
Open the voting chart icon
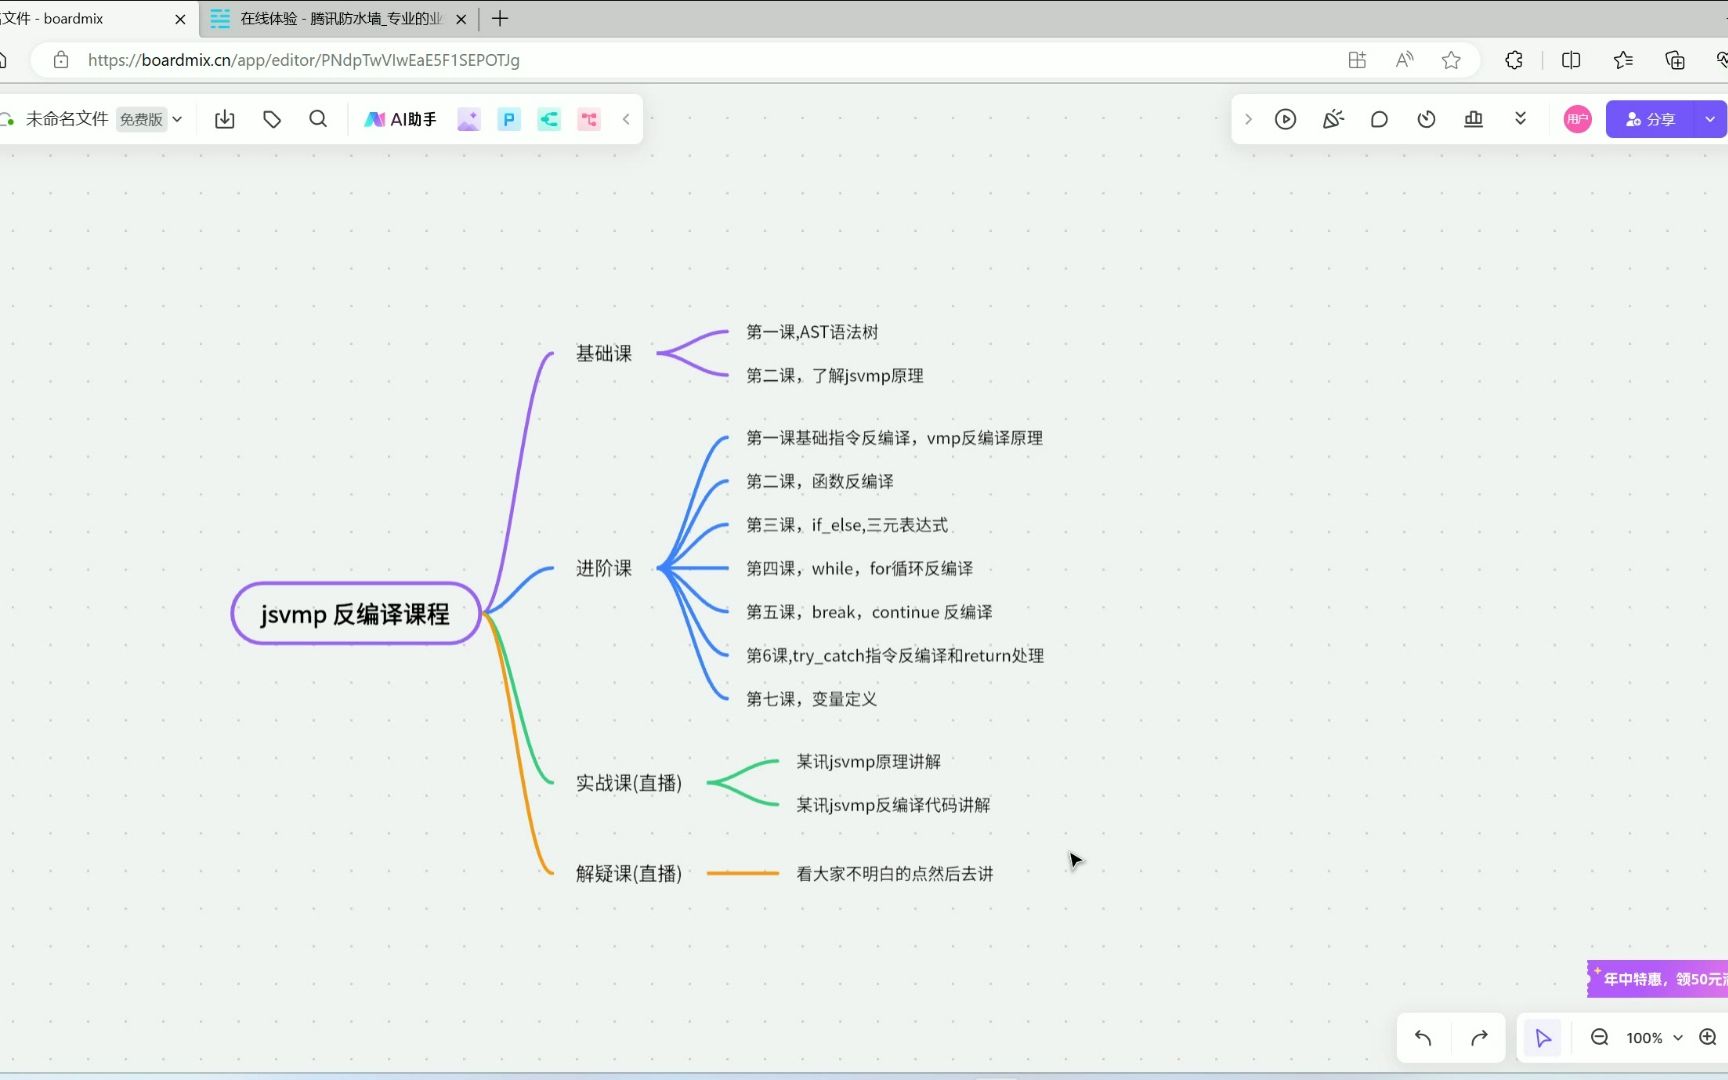point(1473,119)
